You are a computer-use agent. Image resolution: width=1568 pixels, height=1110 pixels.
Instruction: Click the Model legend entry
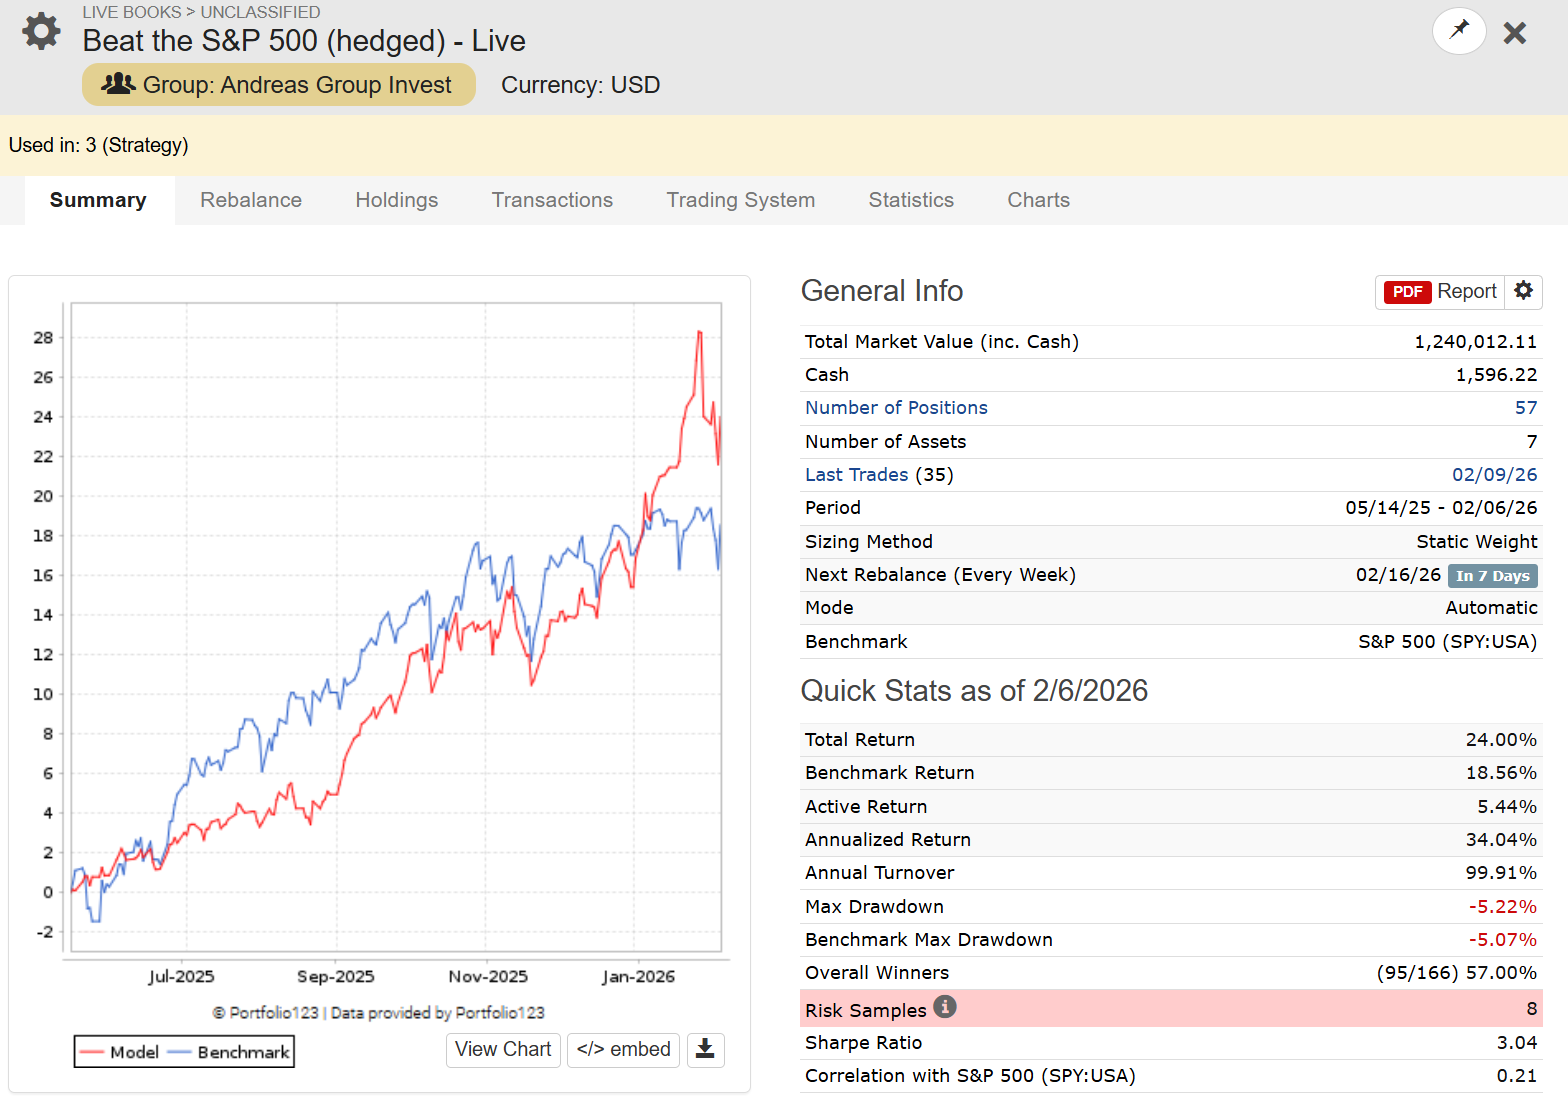click(x=120, y=1052)
